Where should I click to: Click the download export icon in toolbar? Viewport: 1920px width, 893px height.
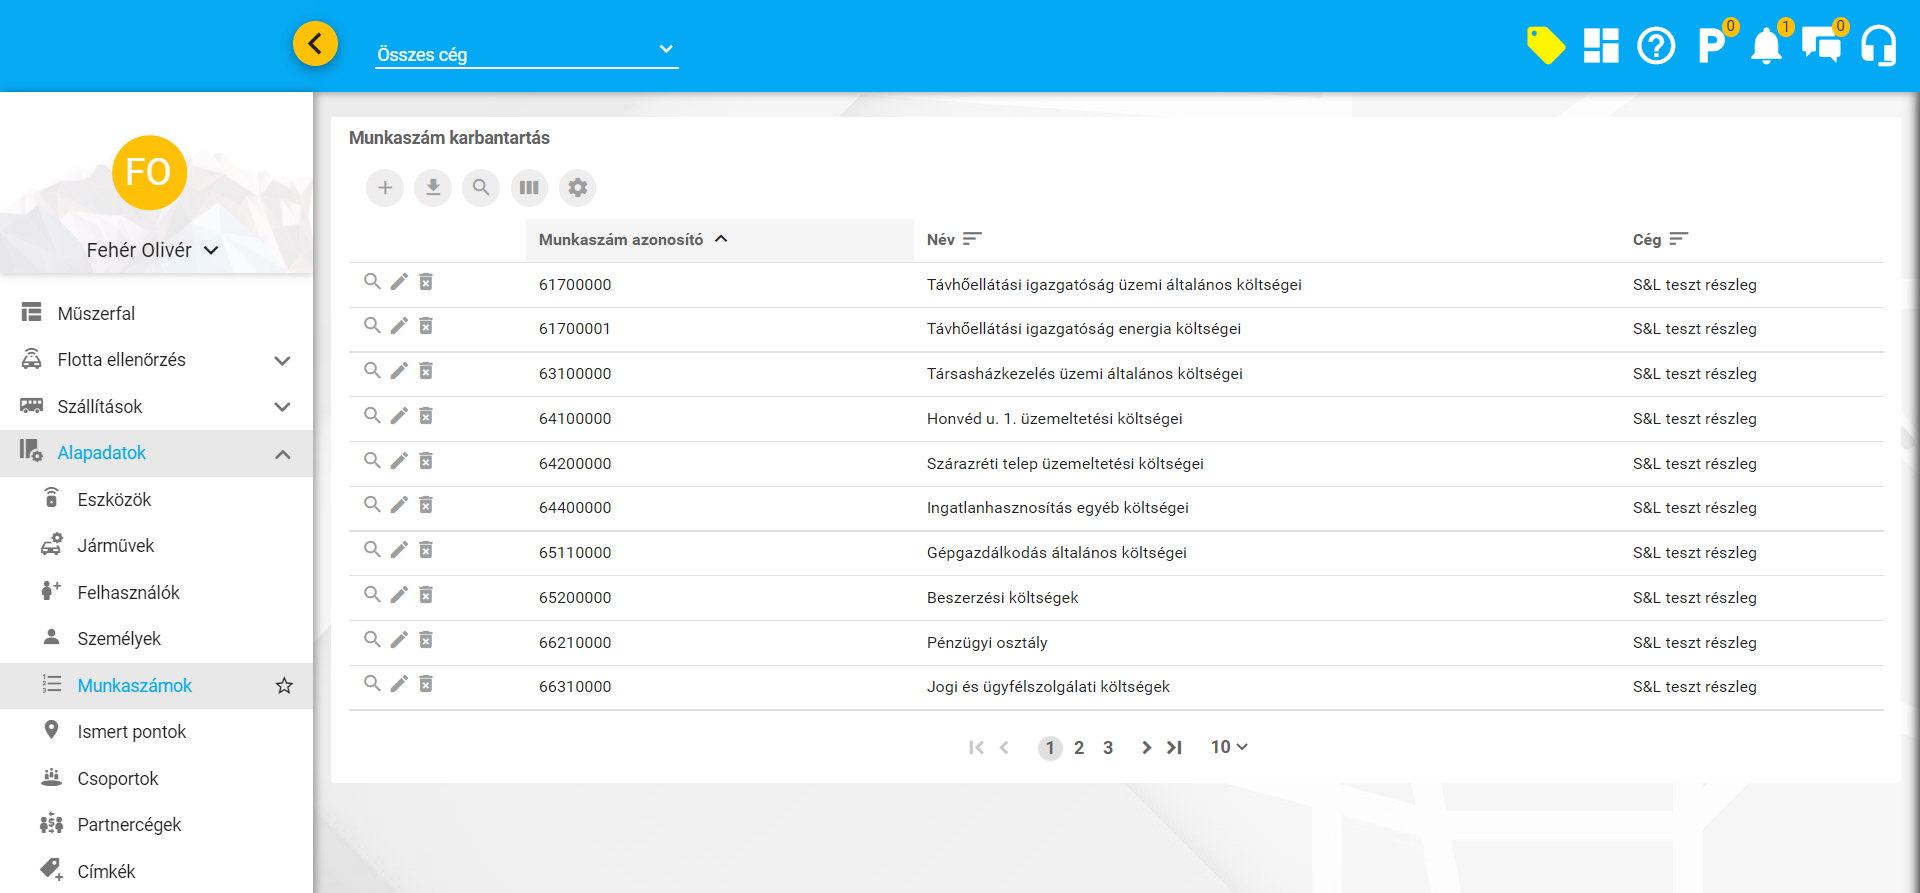433,188
